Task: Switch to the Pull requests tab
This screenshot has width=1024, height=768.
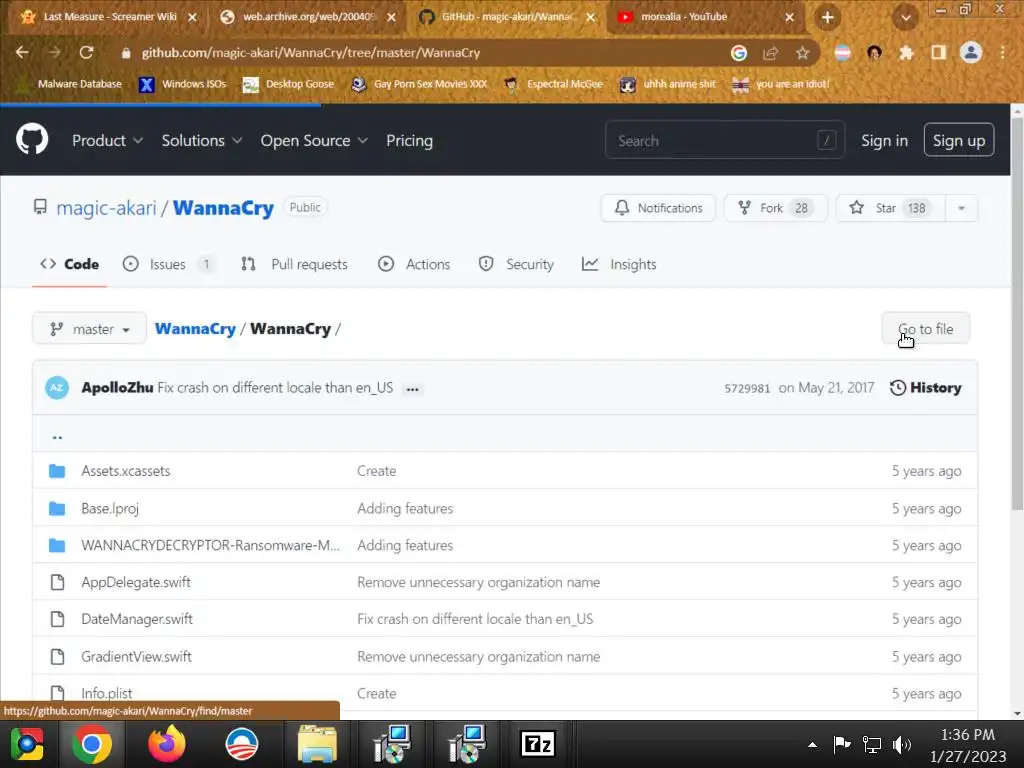Action: [x=295, y=264]
